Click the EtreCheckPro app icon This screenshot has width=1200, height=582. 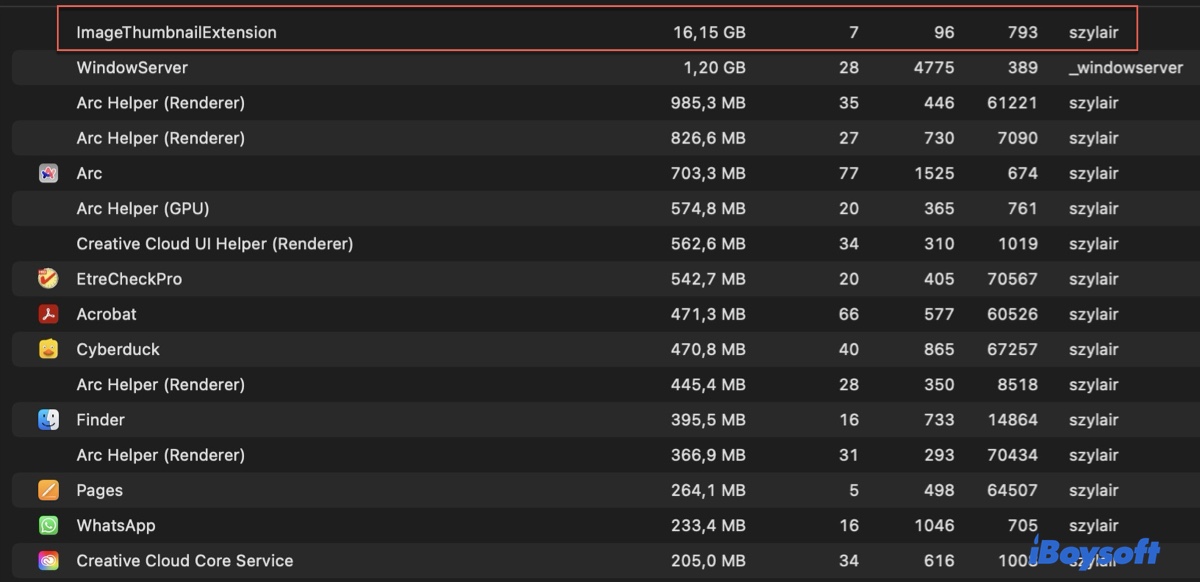point(48,279)
